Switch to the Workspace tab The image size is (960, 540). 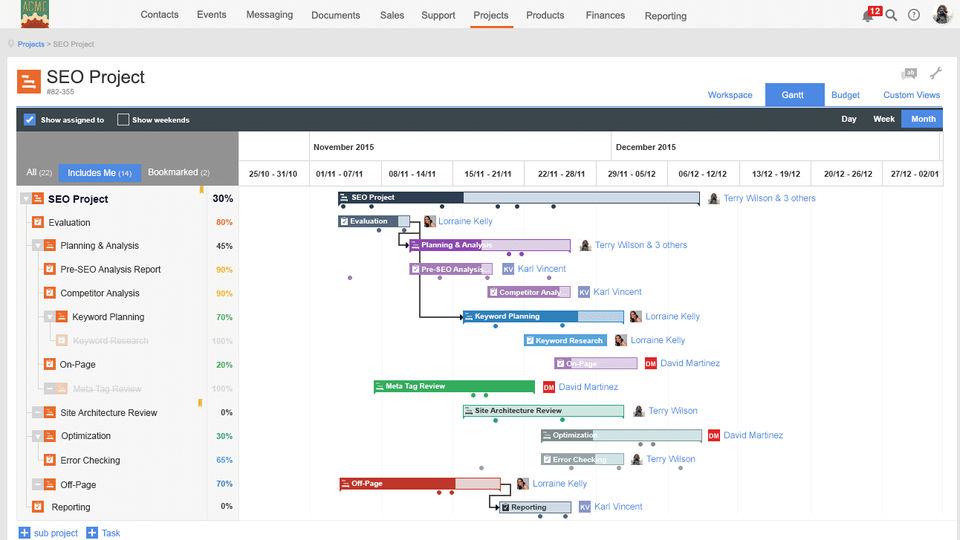(730, 95)
